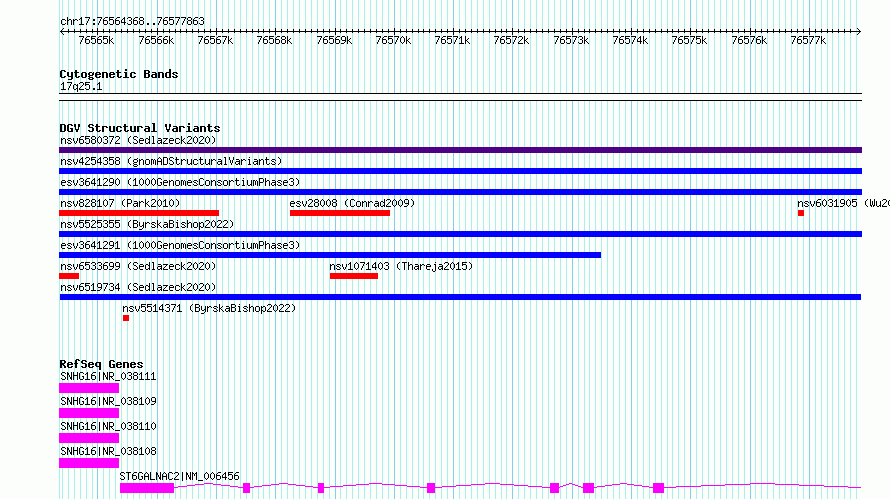Open the nsv5514371 (ByrskaBishop2022) label
Viewport: 890px width, 499px height.
pos(209,308)
